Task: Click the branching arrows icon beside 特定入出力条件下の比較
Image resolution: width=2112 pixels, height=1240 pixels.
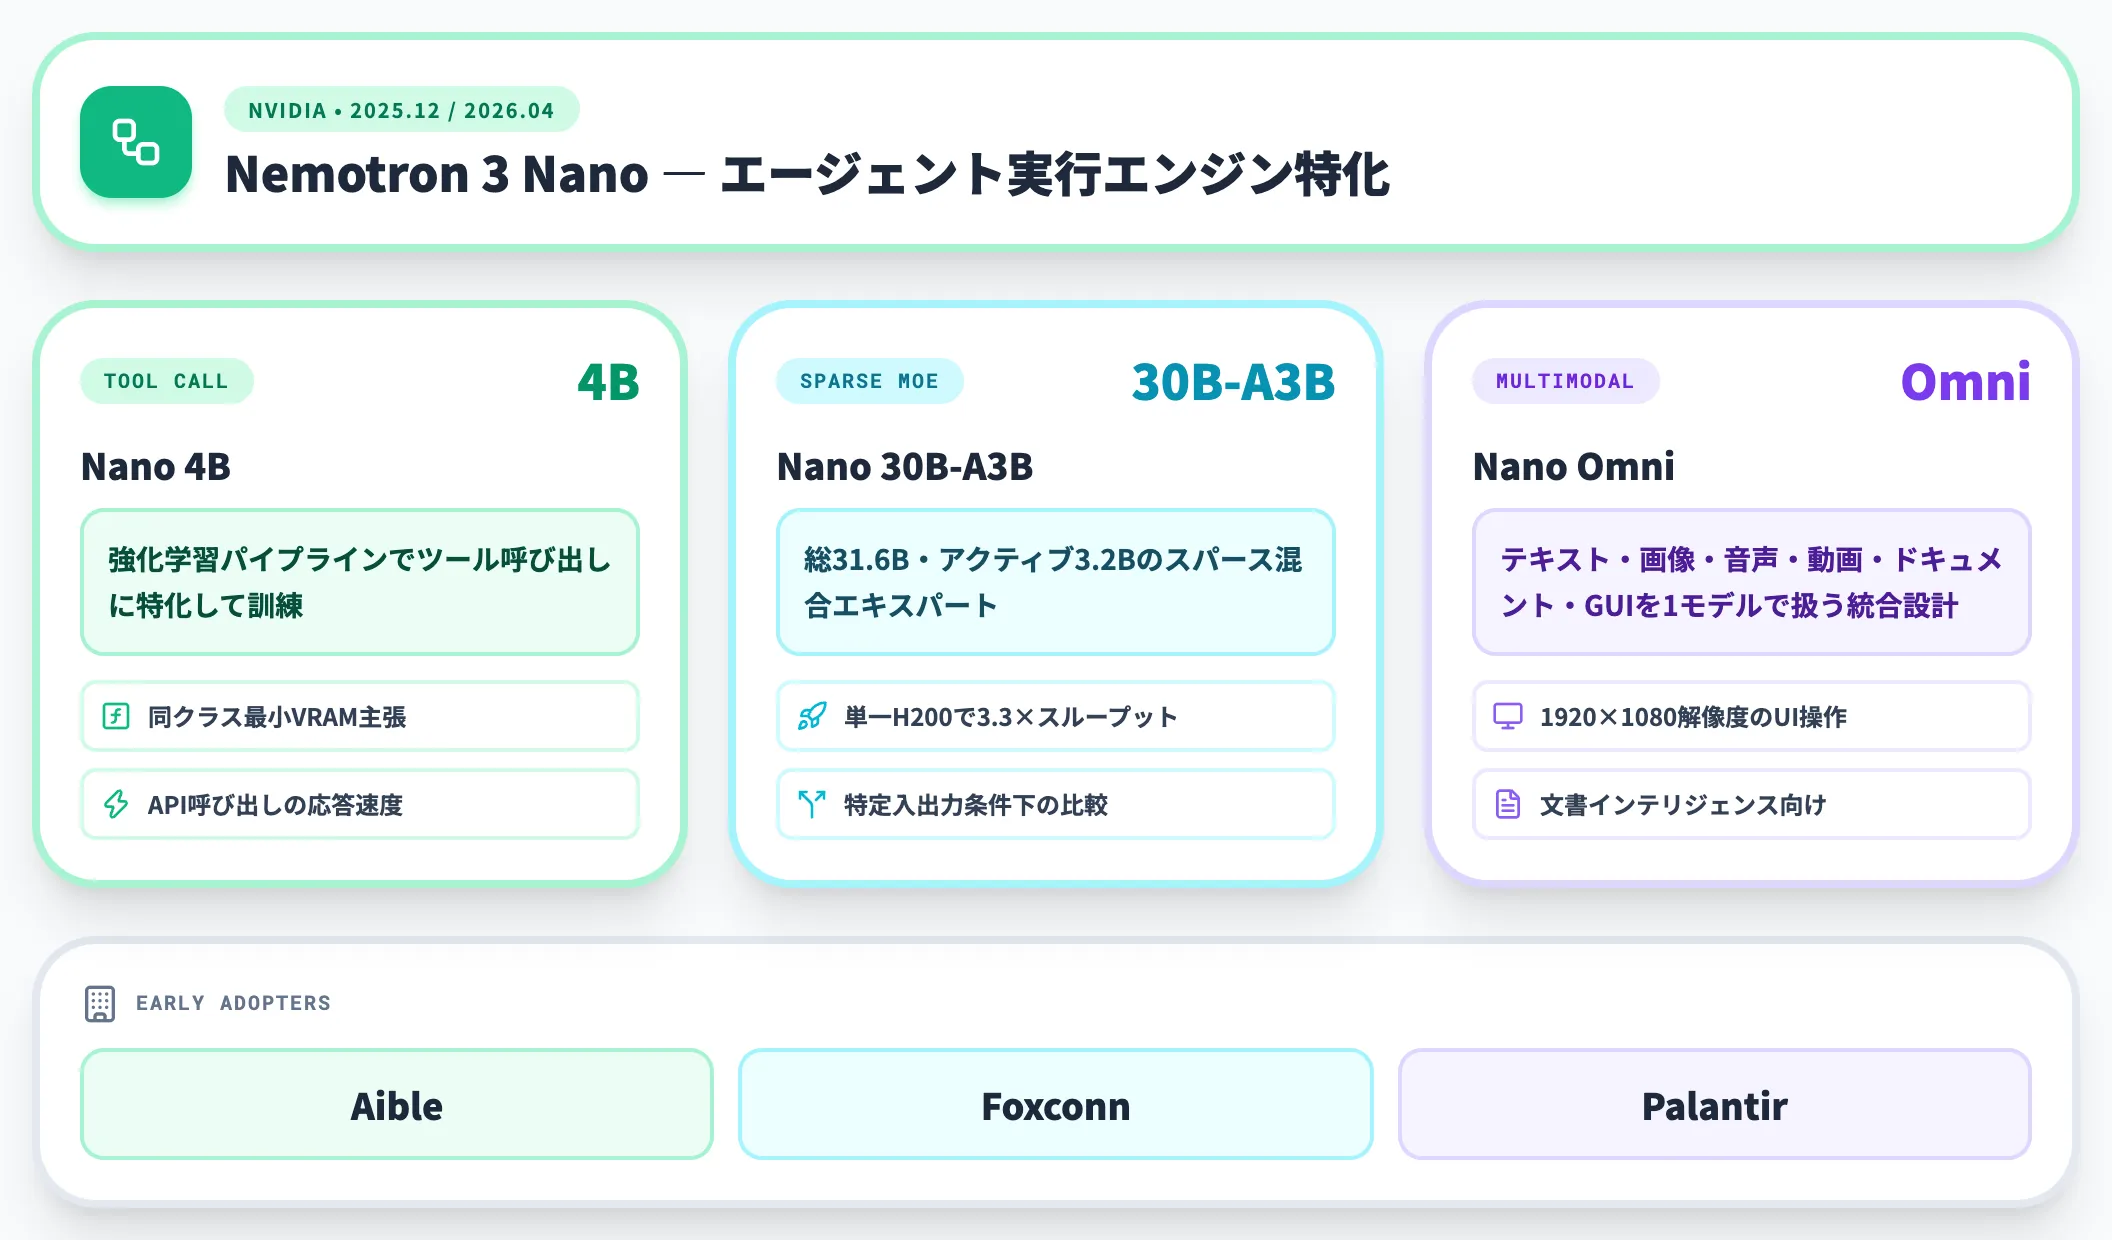Action: (x=812, y=804)
